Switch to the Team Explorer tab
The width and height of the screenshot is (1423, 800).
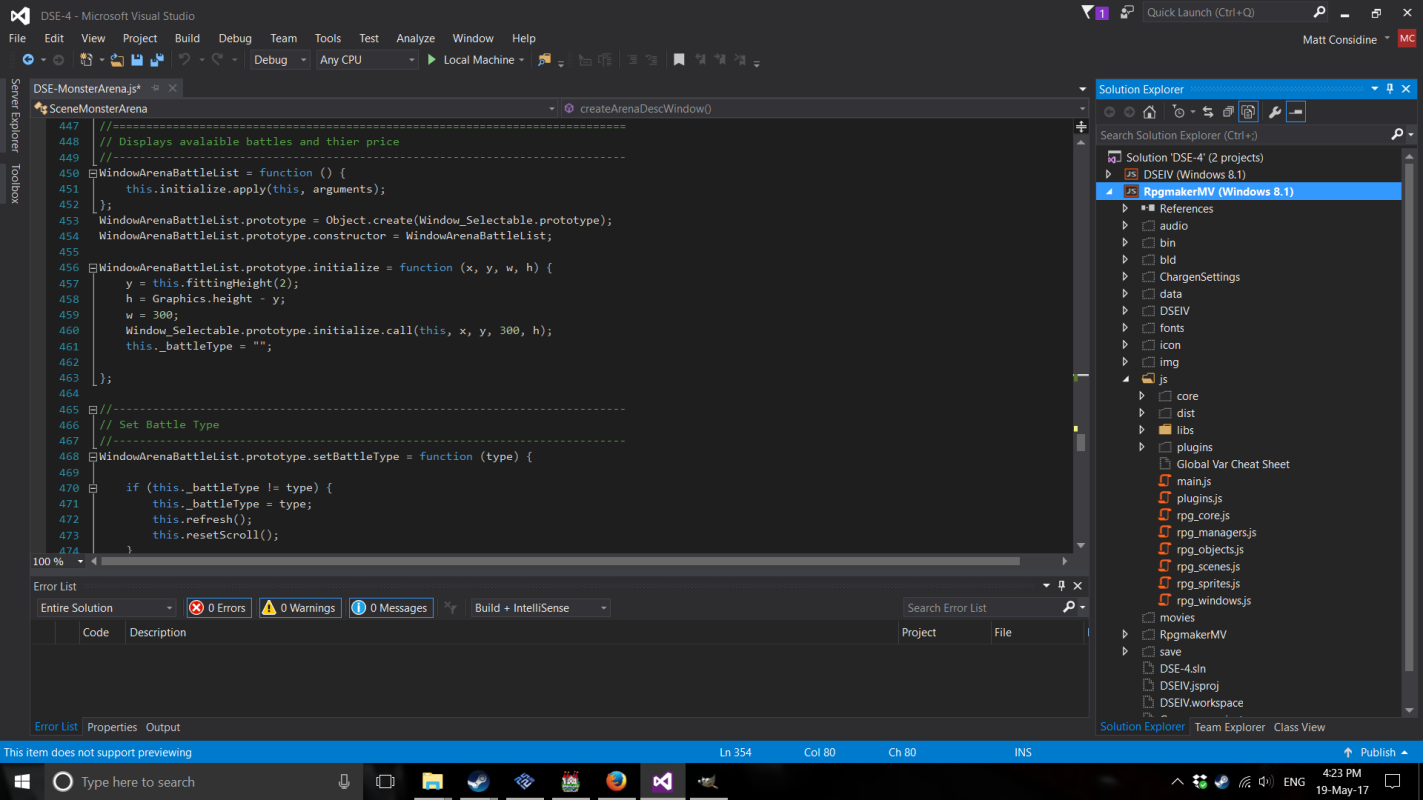[x=1229, y=727]
